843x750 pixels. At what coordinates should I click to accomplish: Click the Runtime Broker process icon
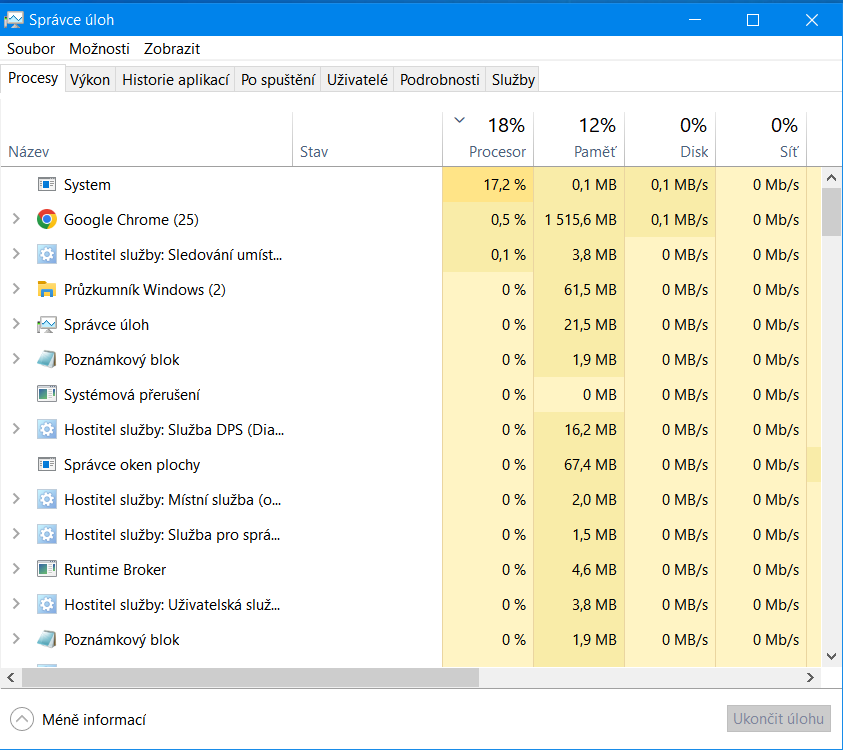(46, 570)
